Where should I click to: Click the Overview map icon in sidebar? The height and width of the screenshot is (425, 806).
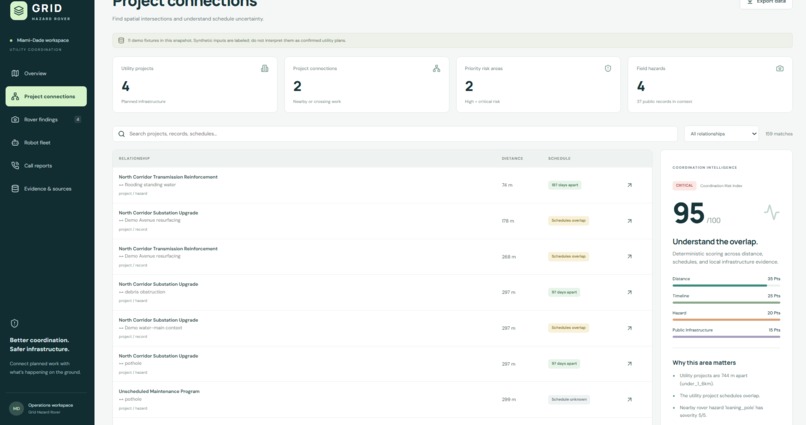tap(15, 73)
